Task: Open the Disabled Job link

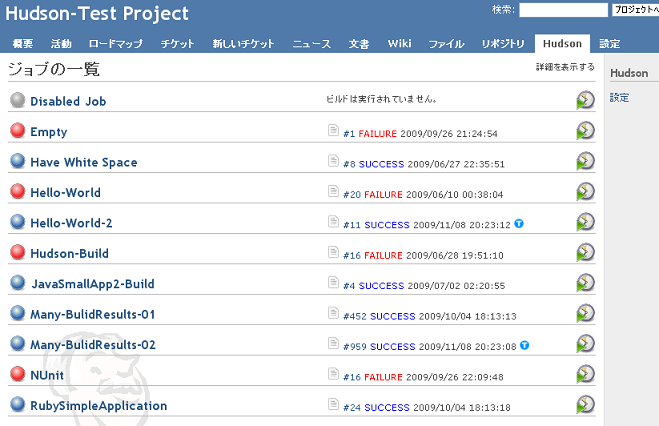Action: 68,101
